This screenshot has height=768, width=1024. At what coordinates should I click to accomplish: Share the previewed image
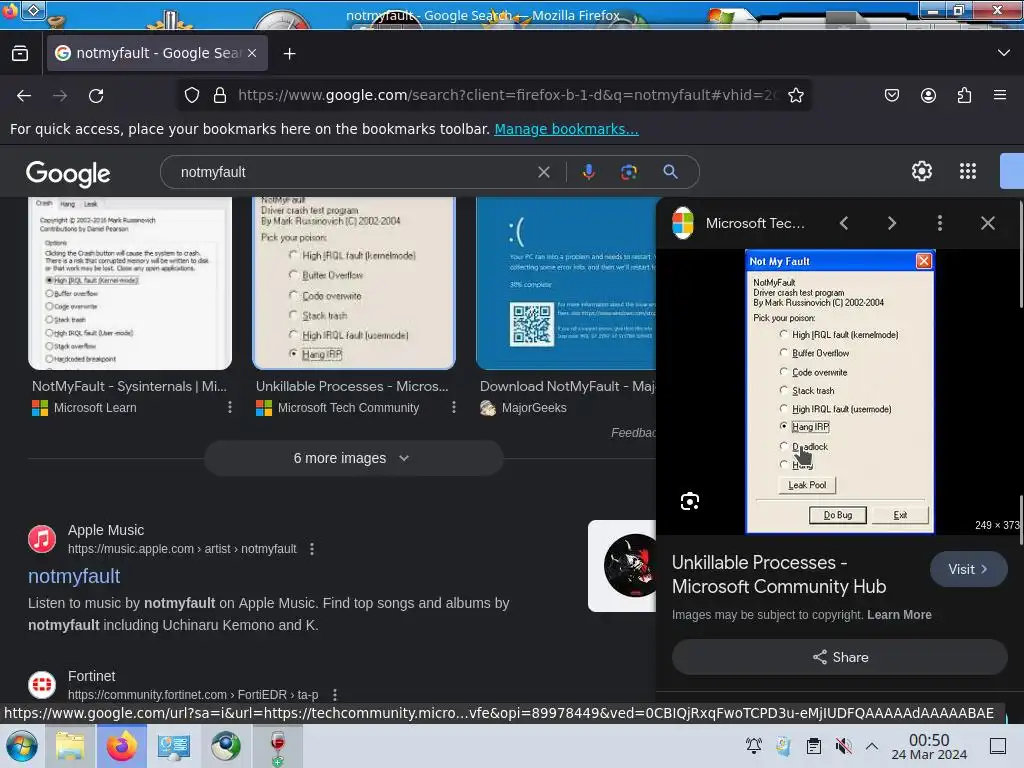click(840, 657)
